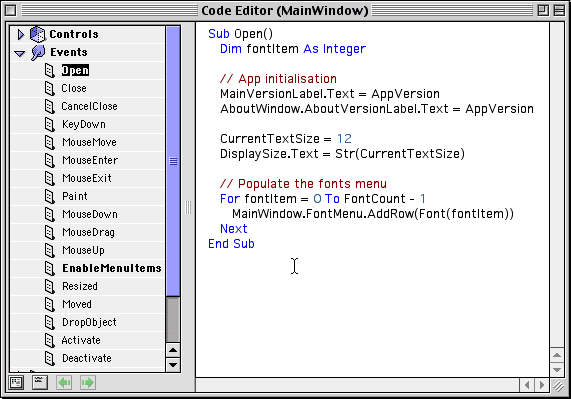Select the MouseDown event
The height and width of the screenshot is (399, 571).
pos(90,214)
